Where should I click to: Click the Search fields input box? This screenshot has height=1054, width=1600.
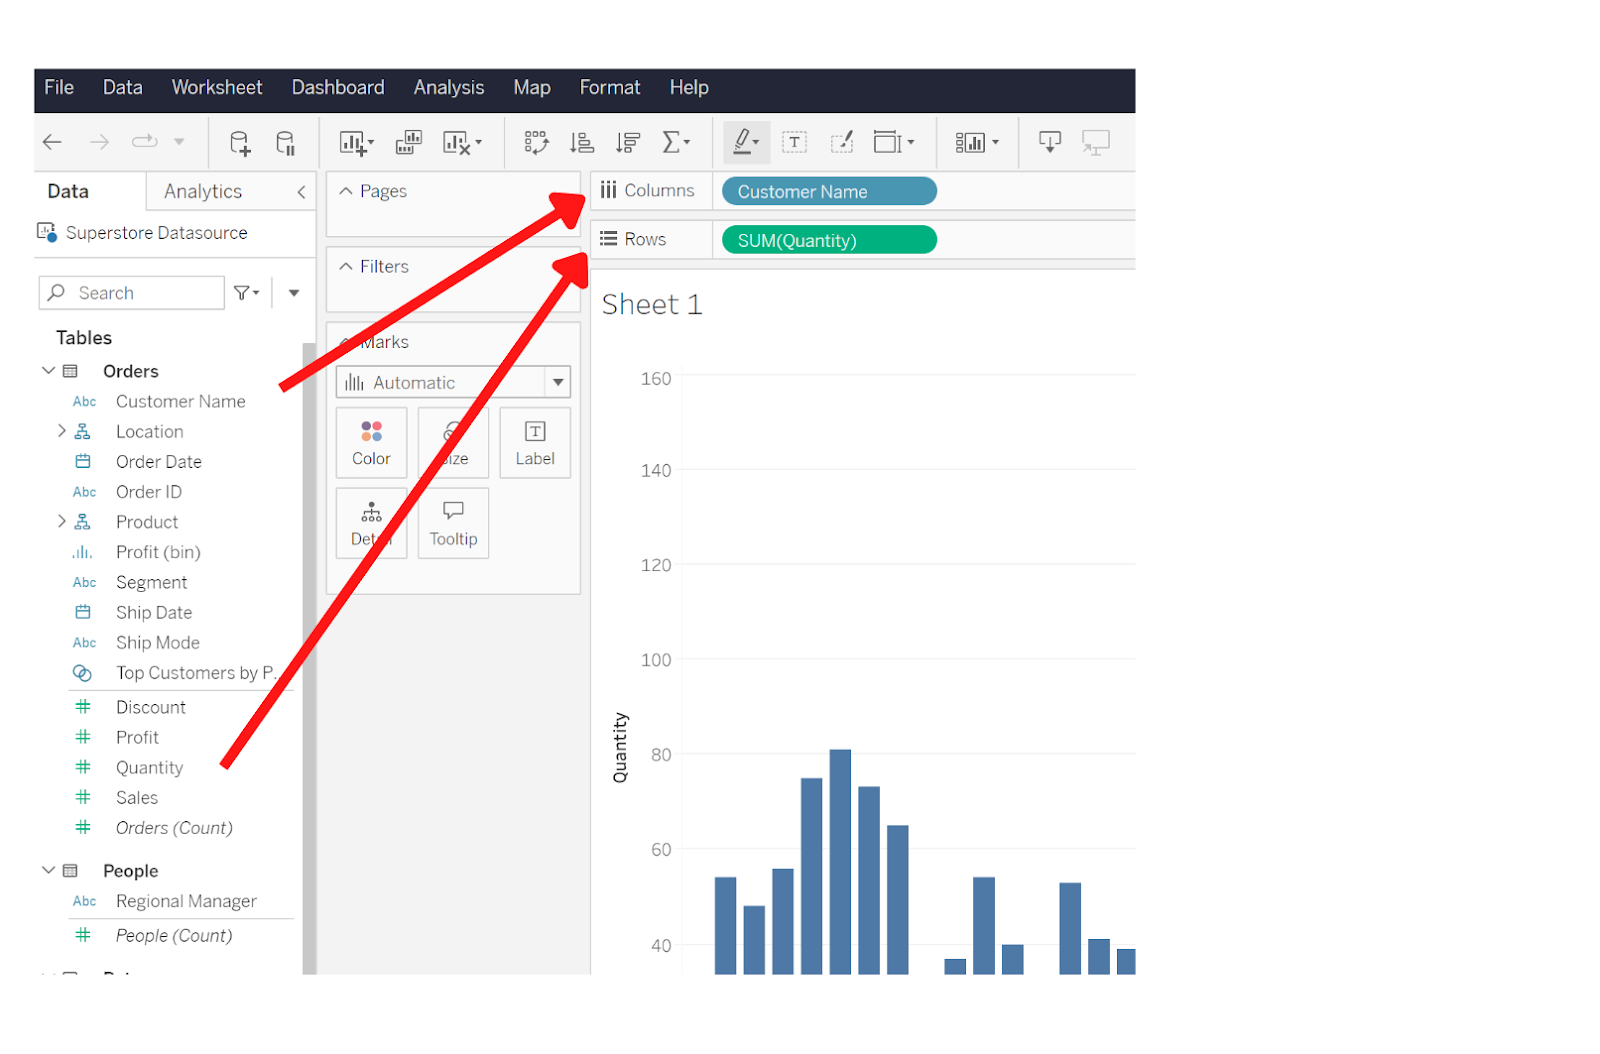pos(132,293)
